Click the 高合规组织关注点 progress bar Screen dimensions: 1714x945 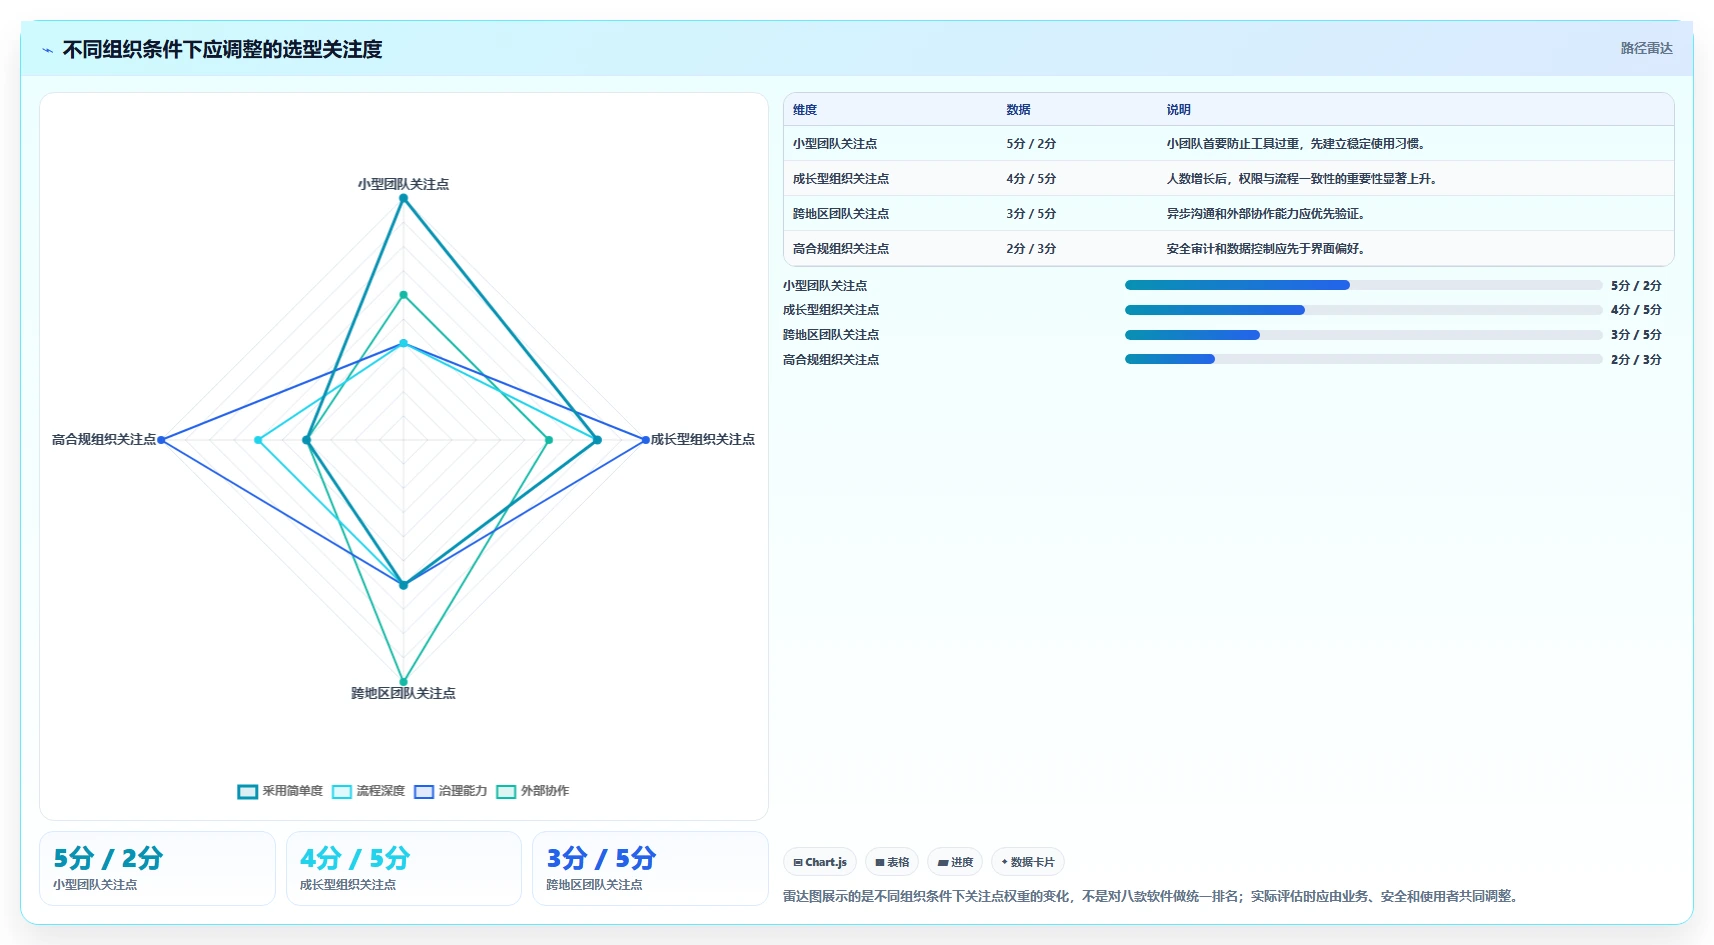(x=1363, y=359)
